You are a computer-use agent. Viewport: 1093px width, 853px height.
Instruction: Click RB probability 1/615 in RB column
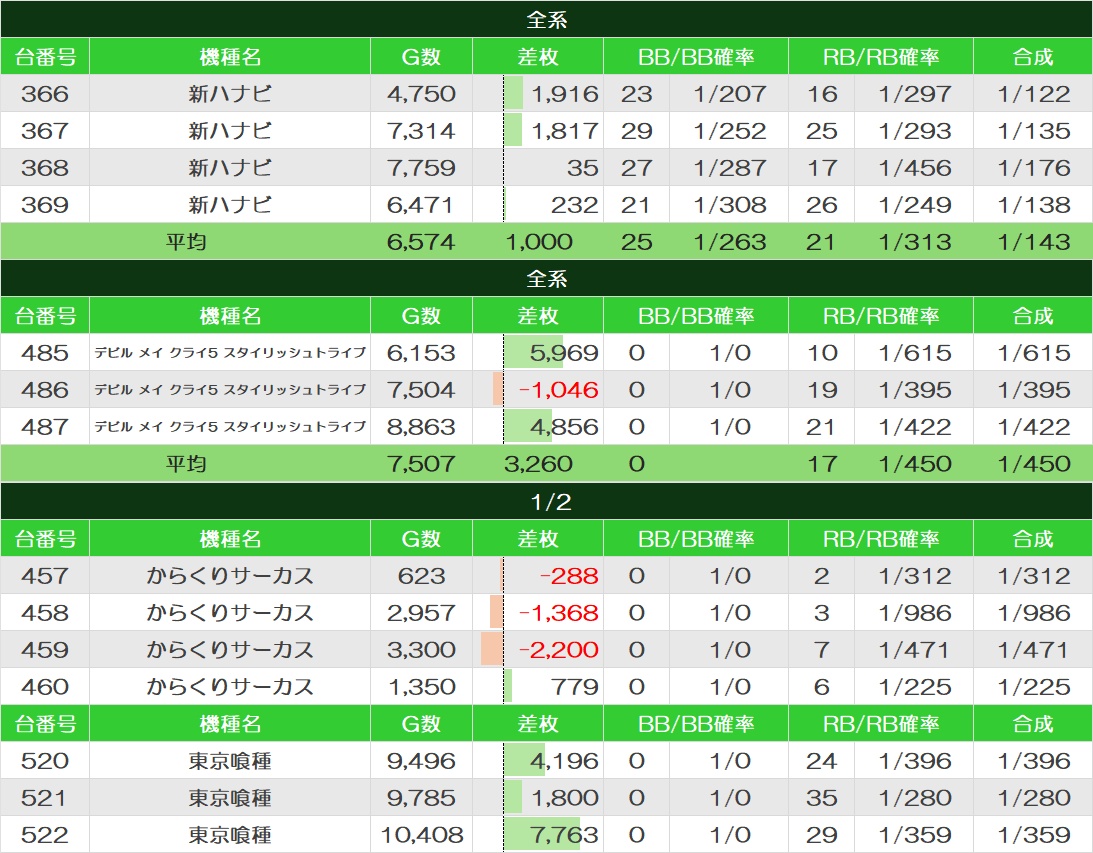(914, 353)
